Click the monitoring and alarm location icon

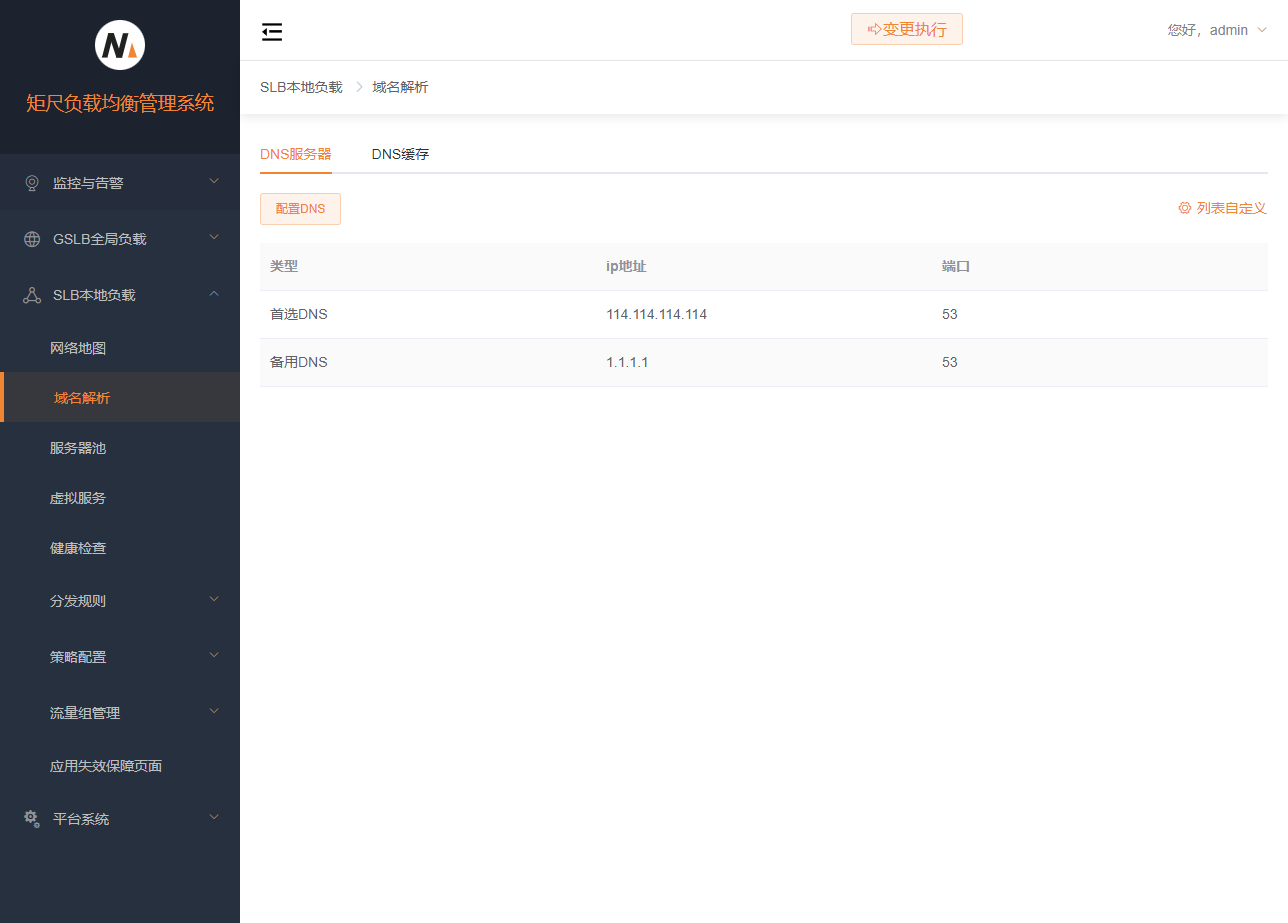pos(32,183)
